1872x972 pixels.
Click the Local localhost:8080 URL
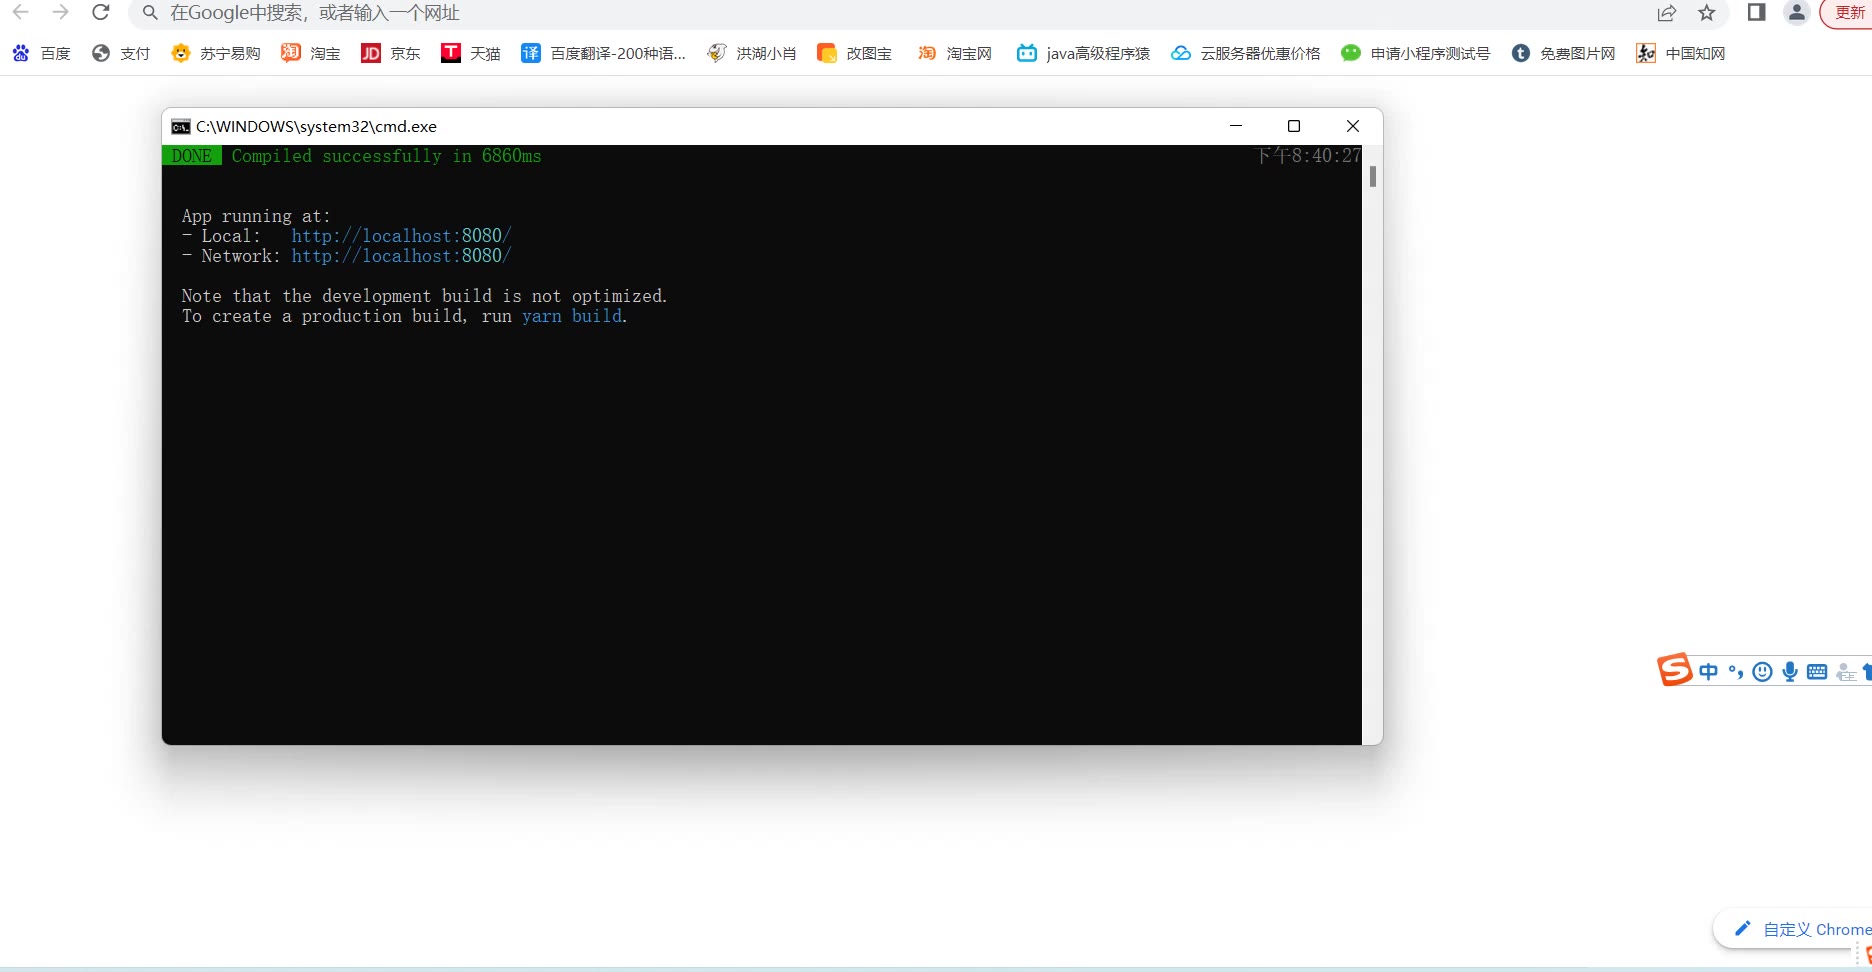pos(401,236)
